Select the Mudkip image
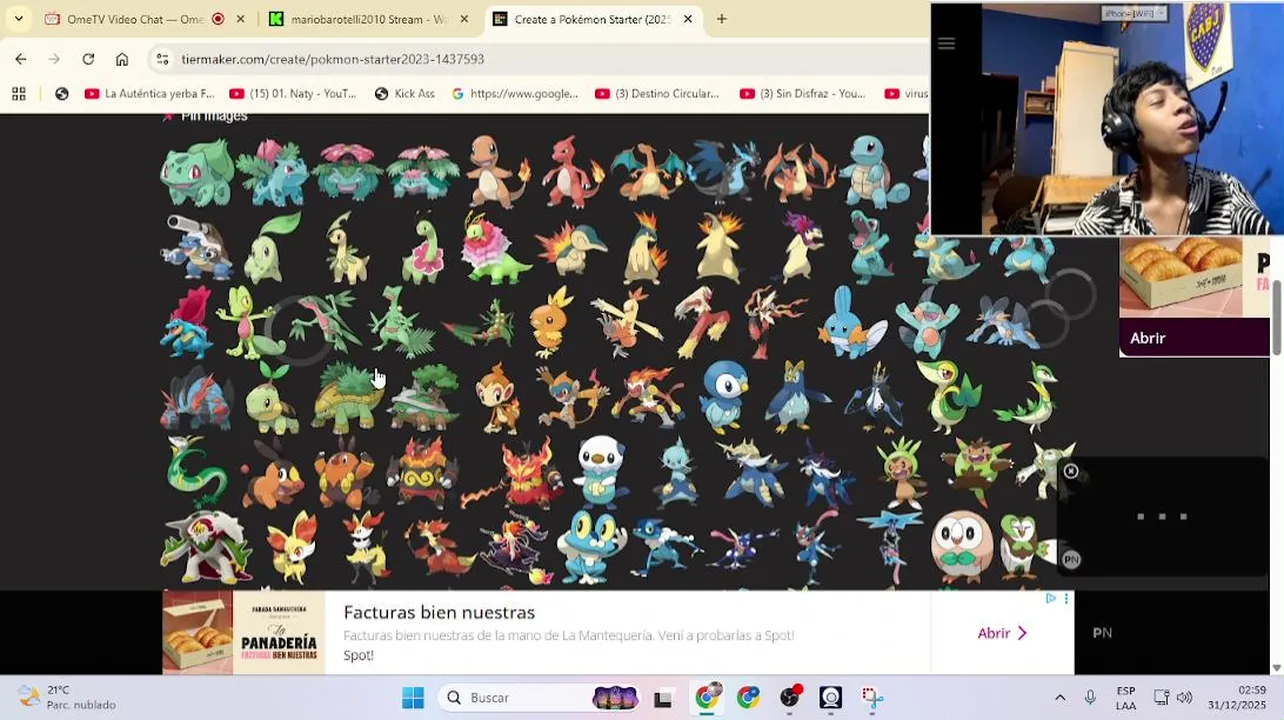The height and width of the screenshot is (720, 1284). click(x=852, y=322)
